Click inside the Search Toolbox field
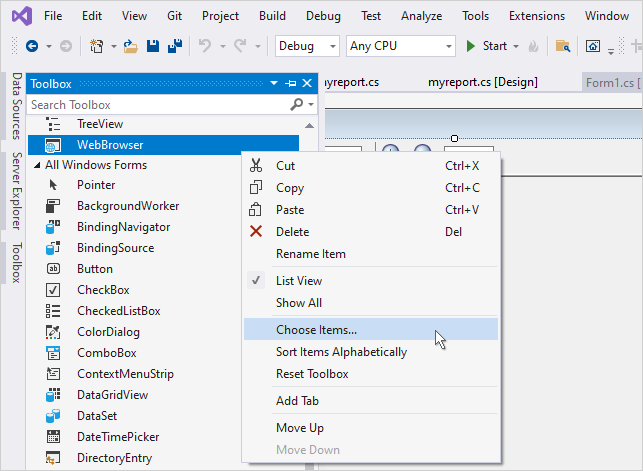 click(155, 104)
